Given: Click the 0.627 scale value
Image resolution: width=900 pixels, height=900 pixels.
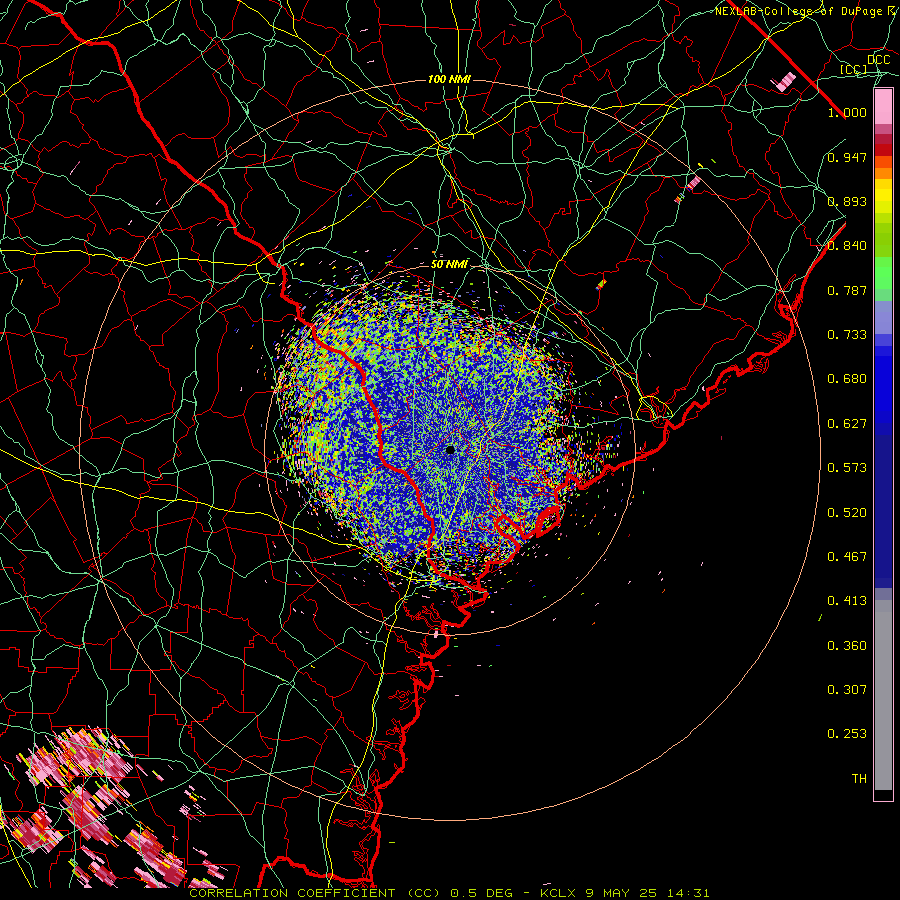Looking at the screenshot, I should pyautogui.click(x=847, y=424).
